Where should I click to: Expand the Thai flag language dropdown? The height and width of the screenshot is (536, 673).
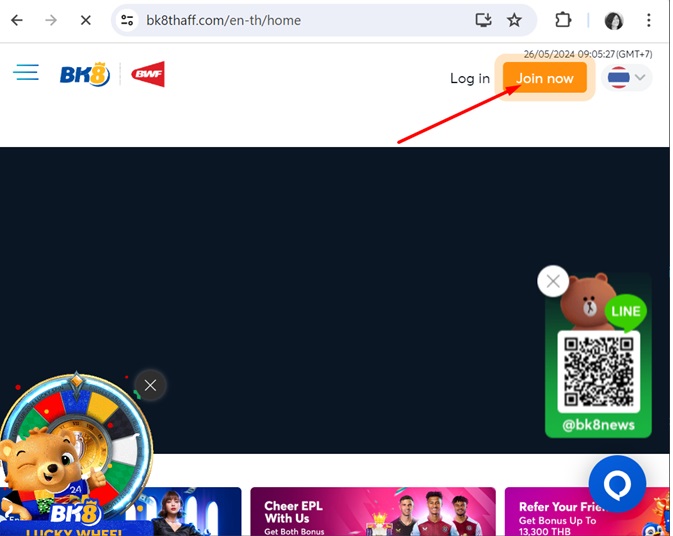click(628, 77)
